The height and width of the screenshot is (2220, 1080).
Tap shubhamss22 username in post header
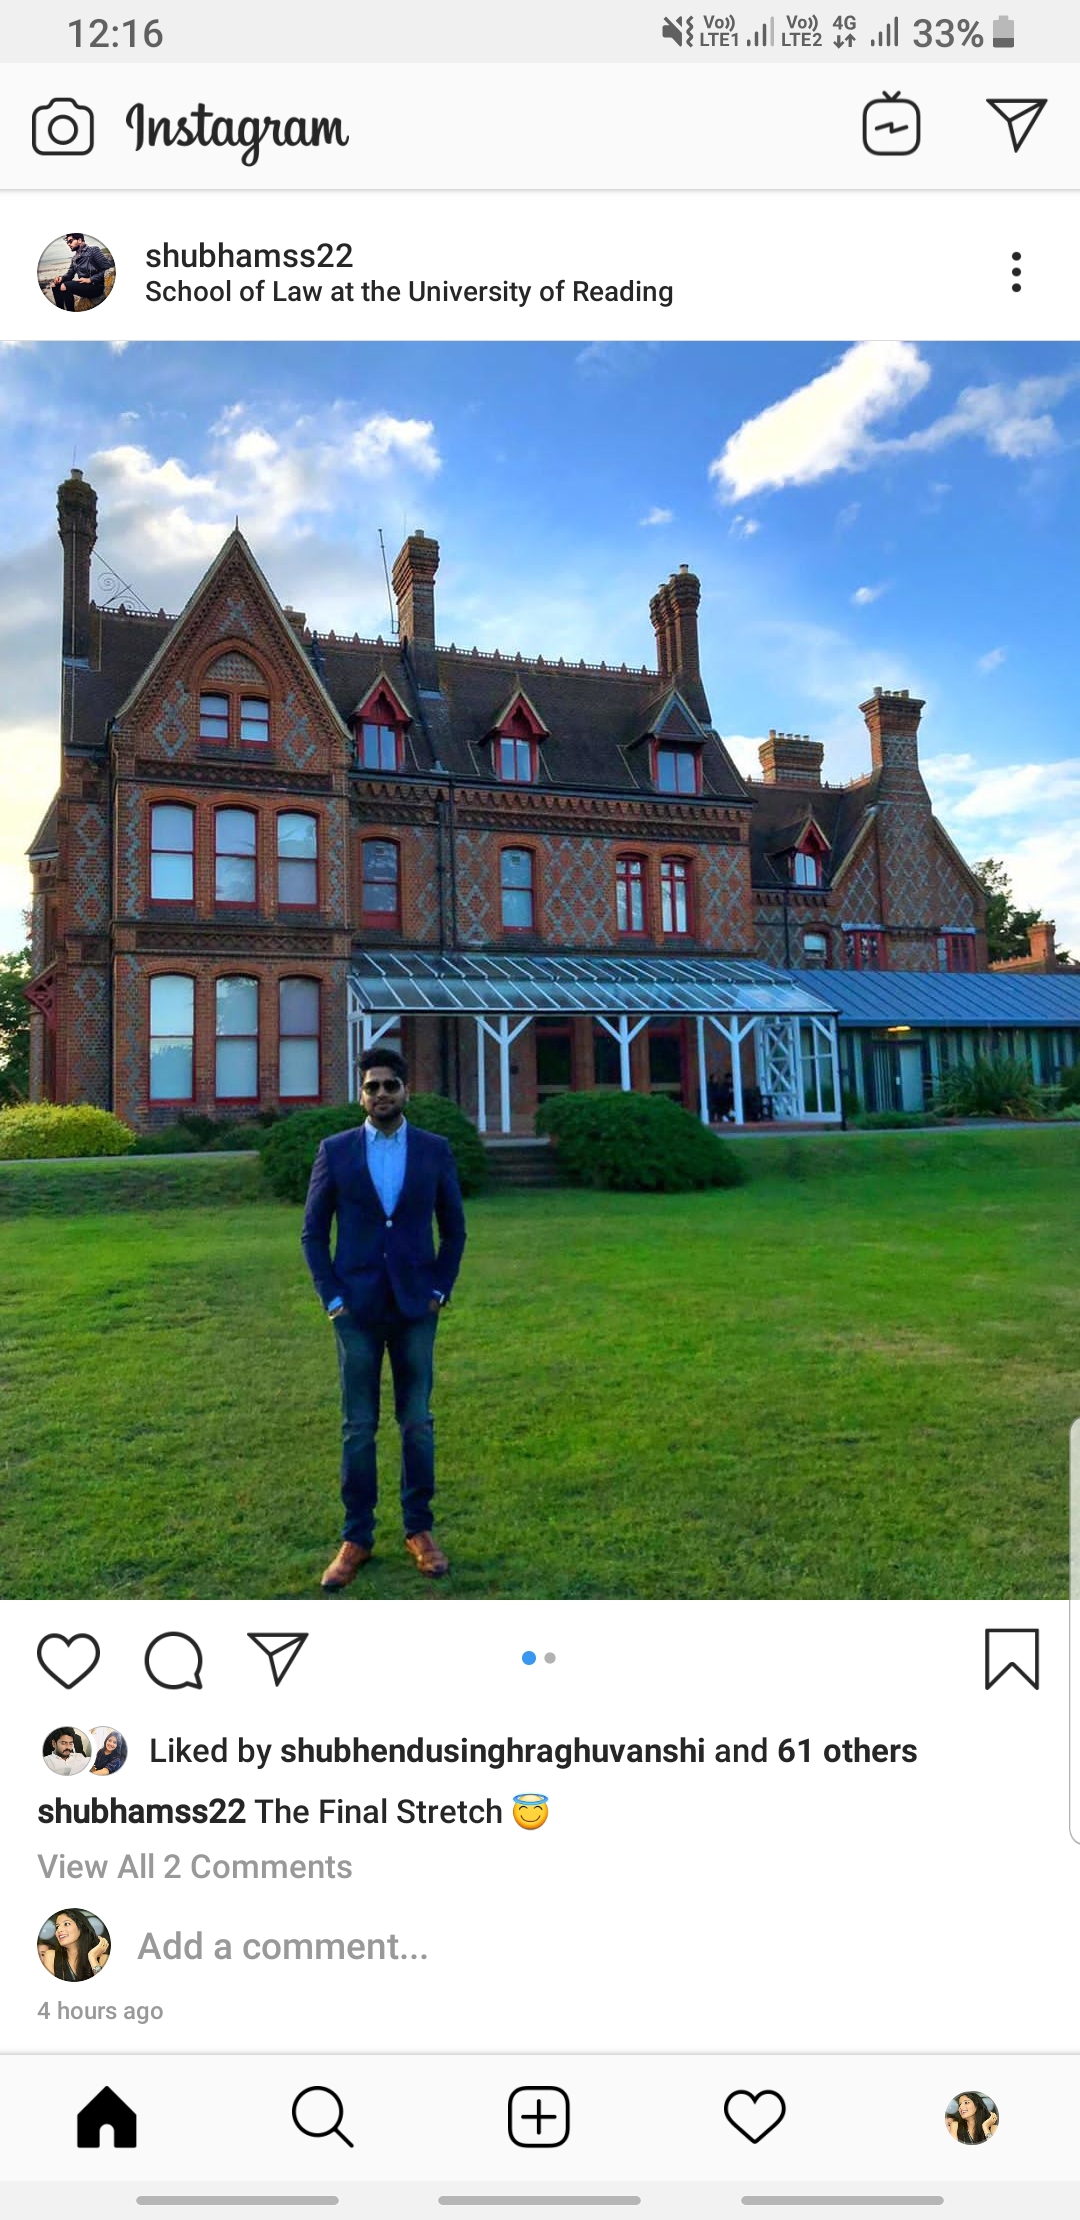[x=249, y=255]
